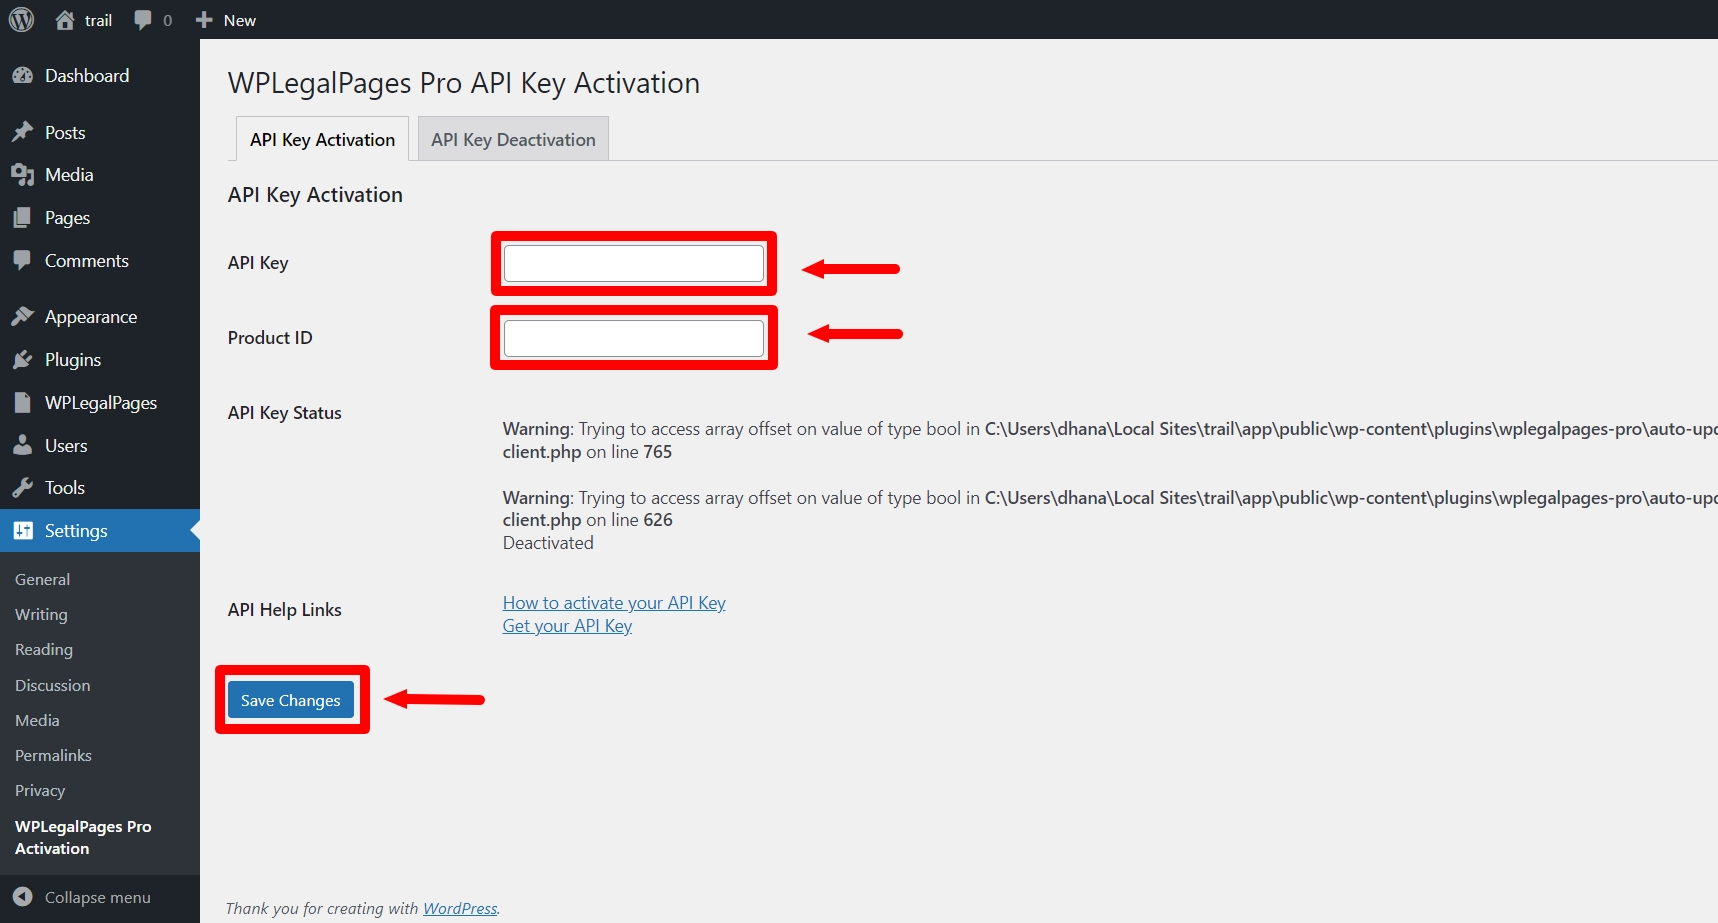Viewport: 1718px width, 923px height.
Task: Click inside the API Key field
Action: click(633, 263)
